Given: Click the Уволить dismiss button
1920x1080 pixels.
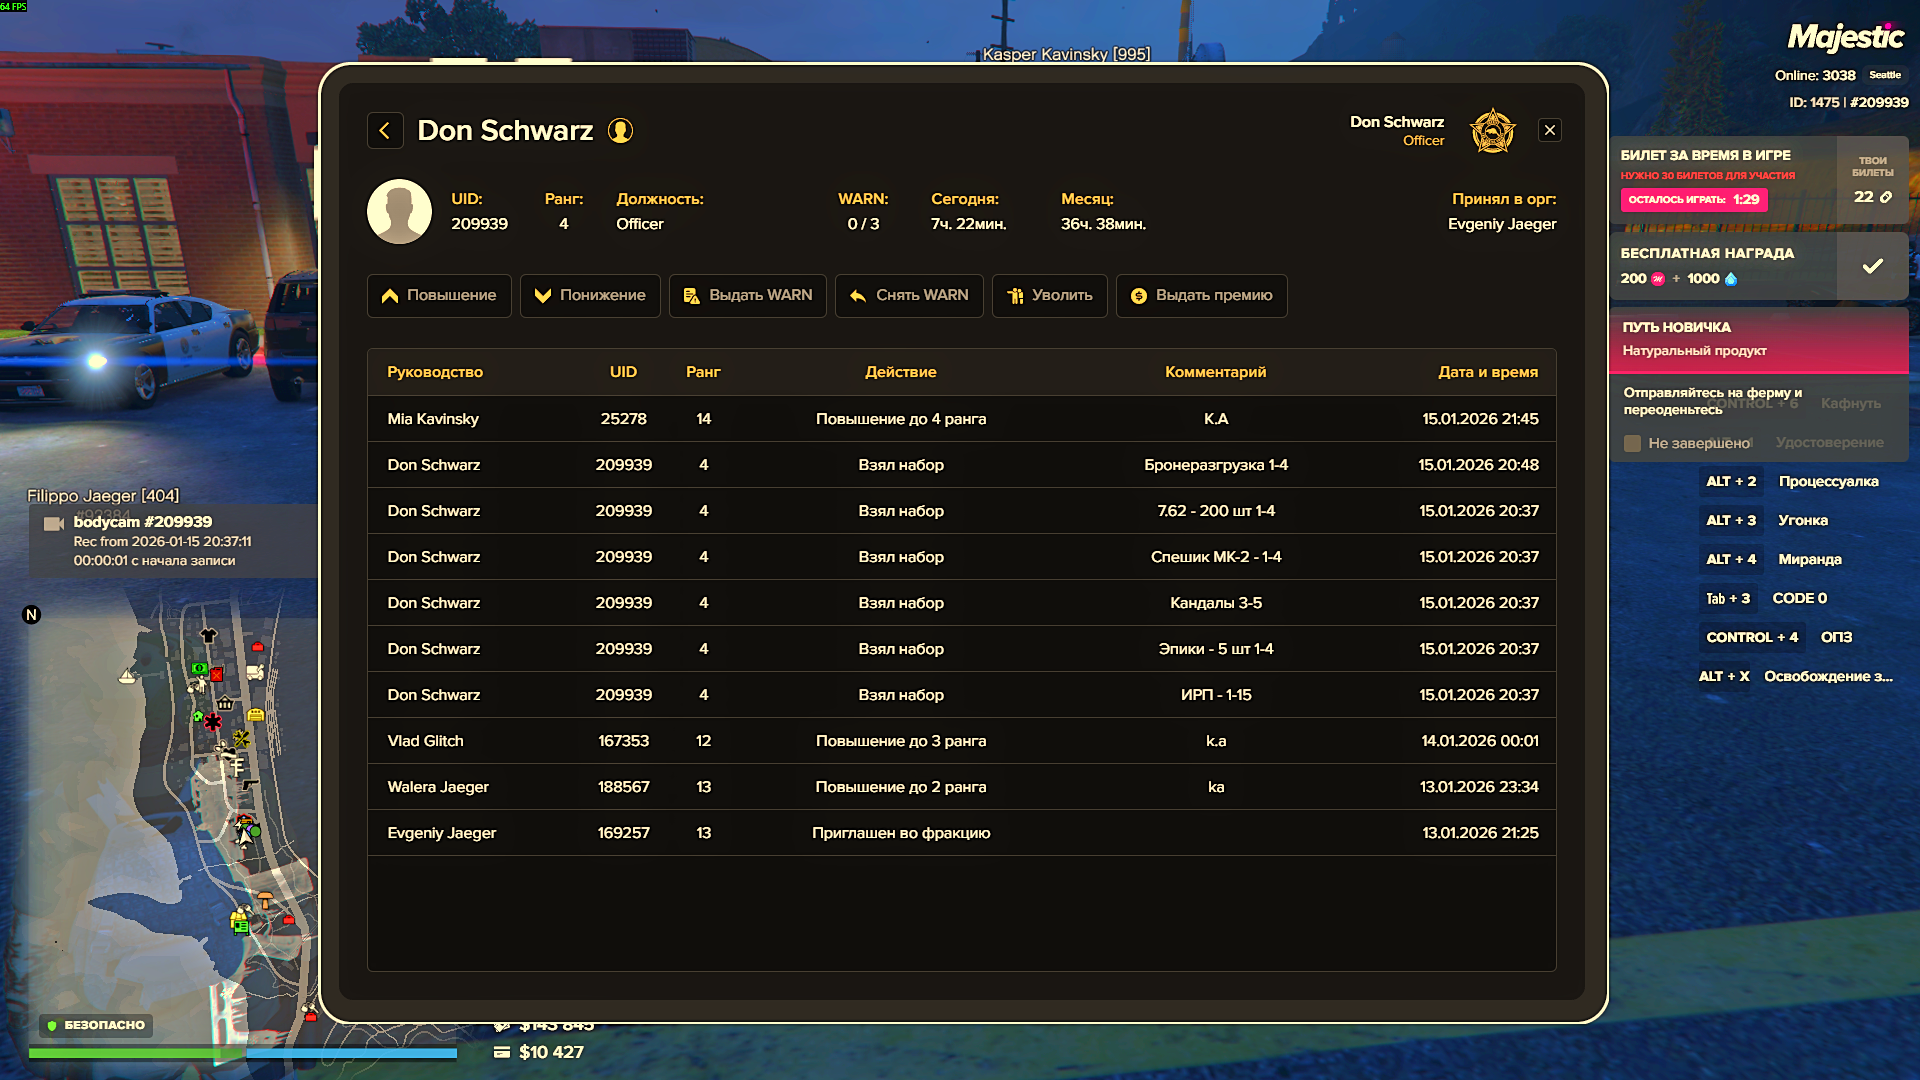Looking at the screenshot, I should 1049,296.
